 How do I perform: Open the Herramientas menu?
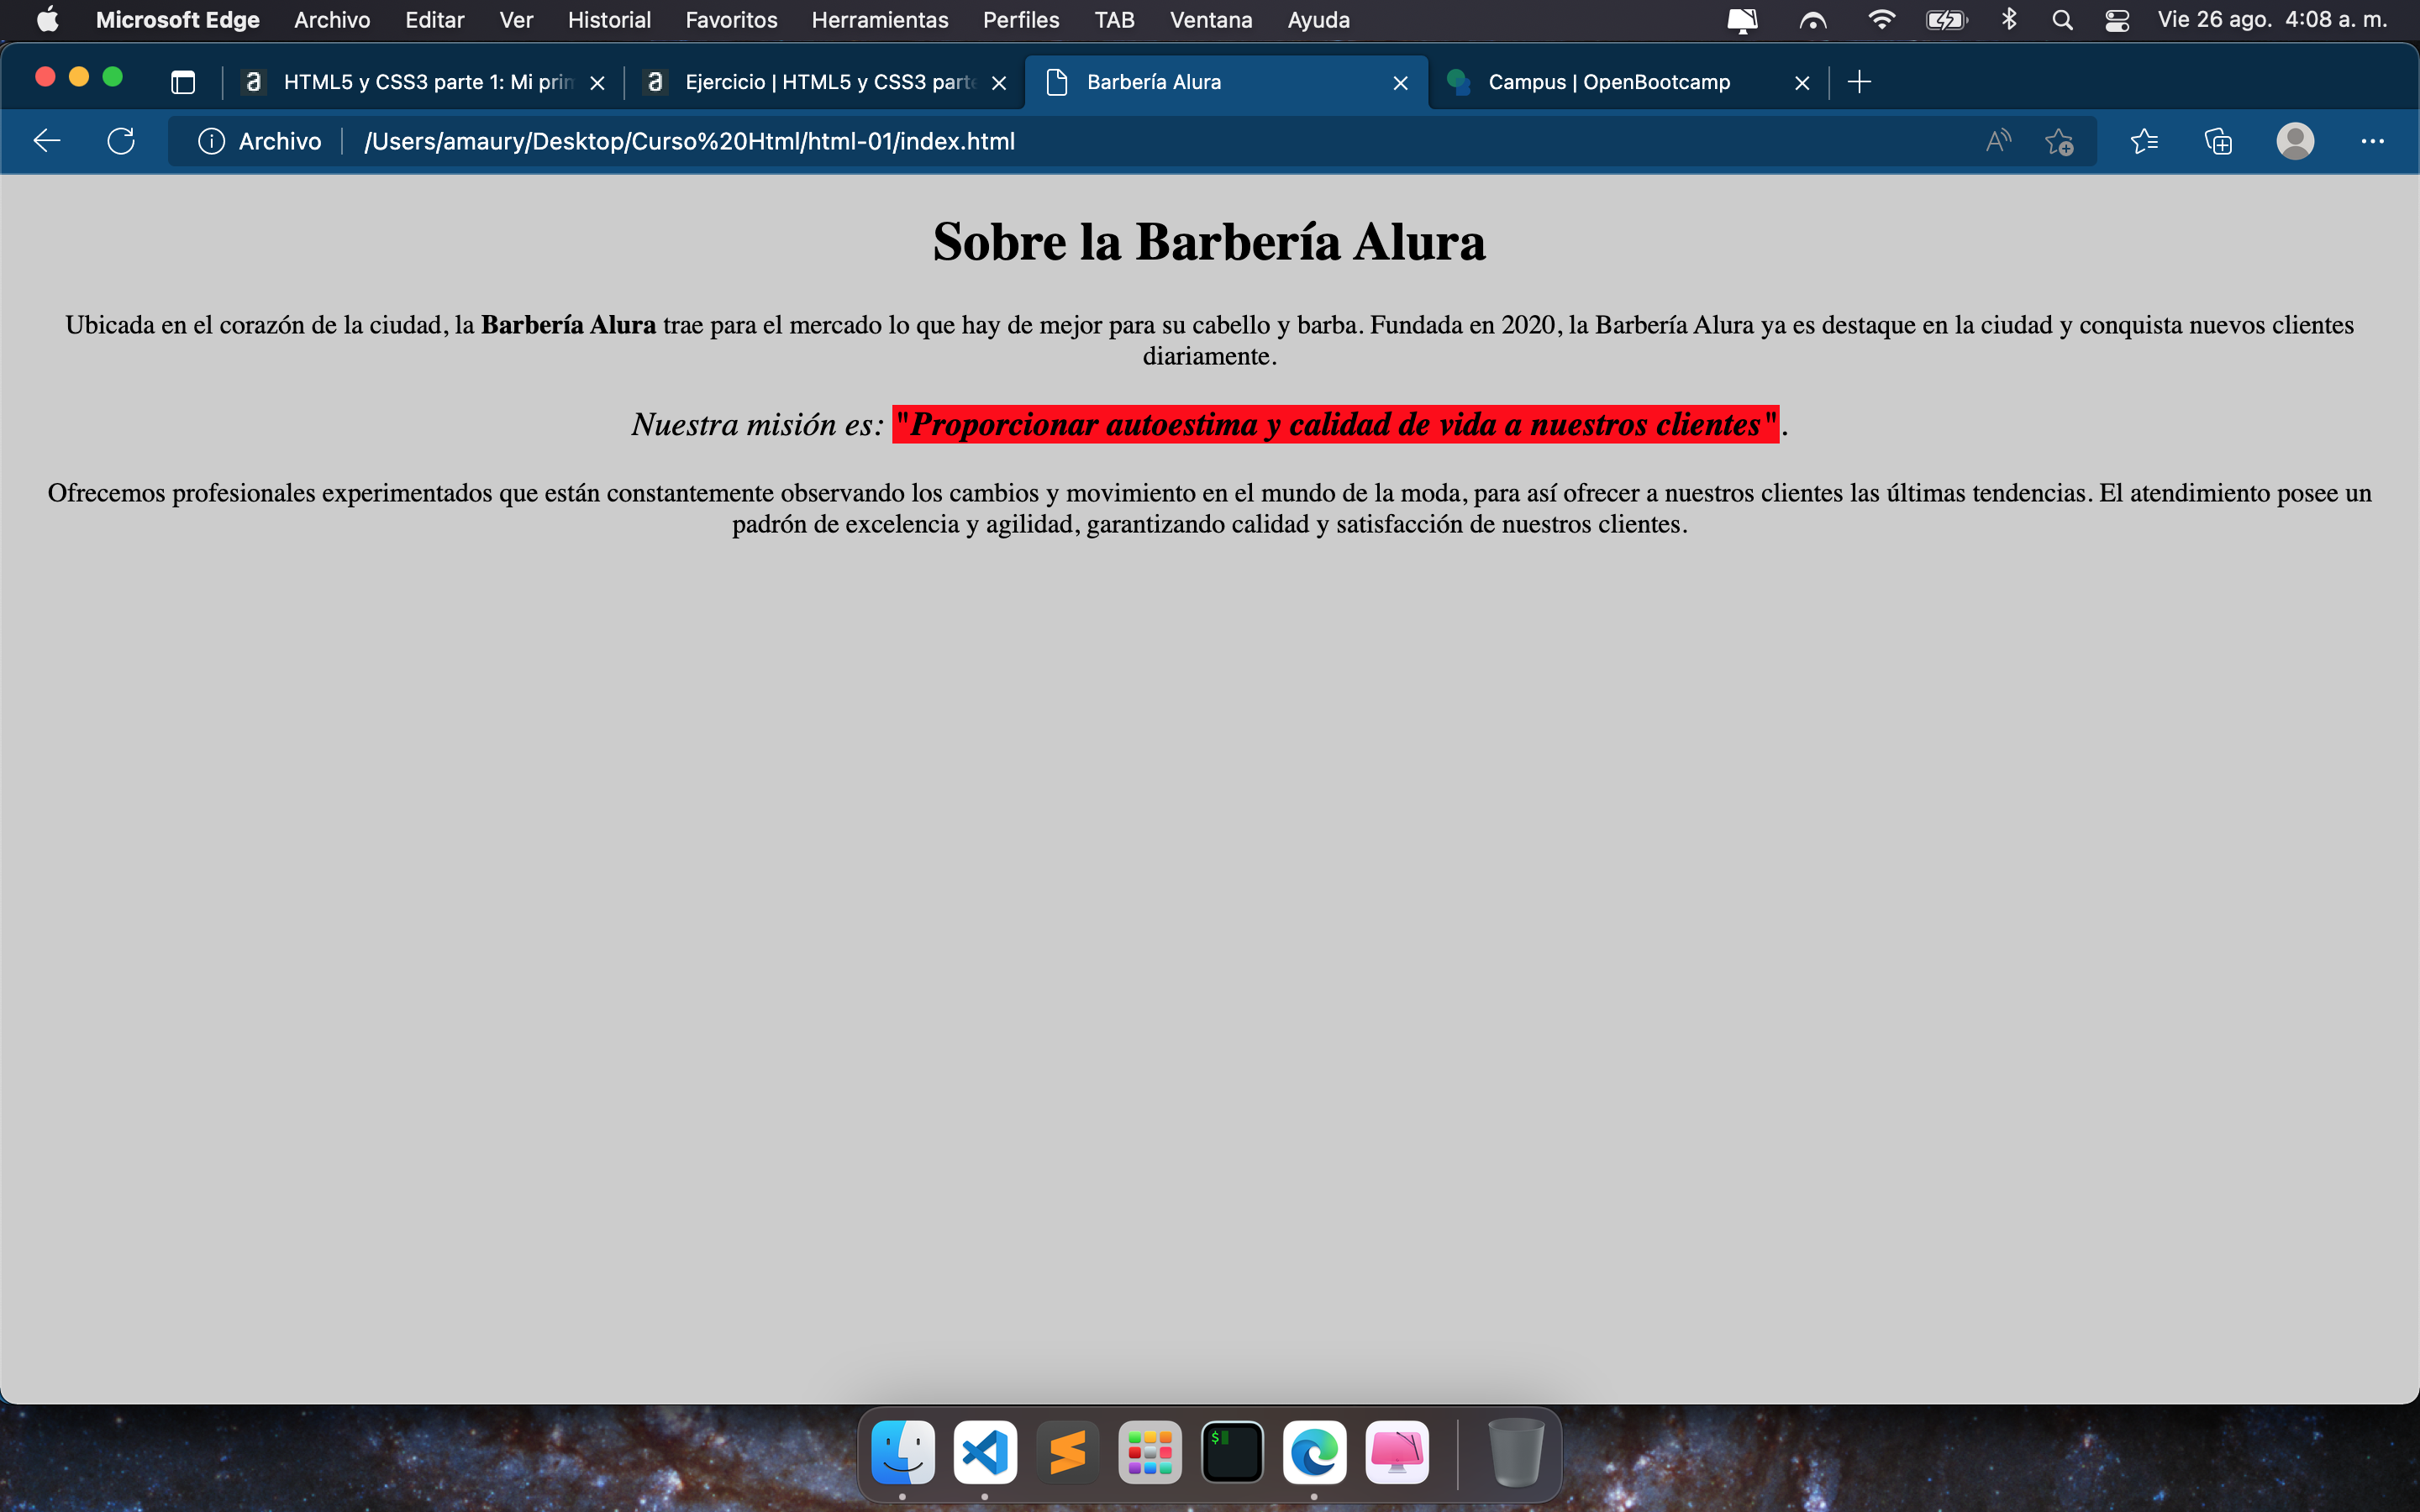[x=879, y=20]
